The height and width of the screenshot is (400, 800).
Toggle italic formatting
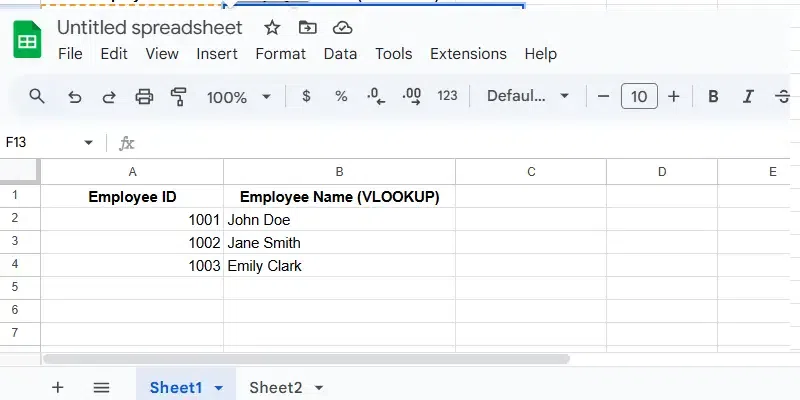[748, 96]
